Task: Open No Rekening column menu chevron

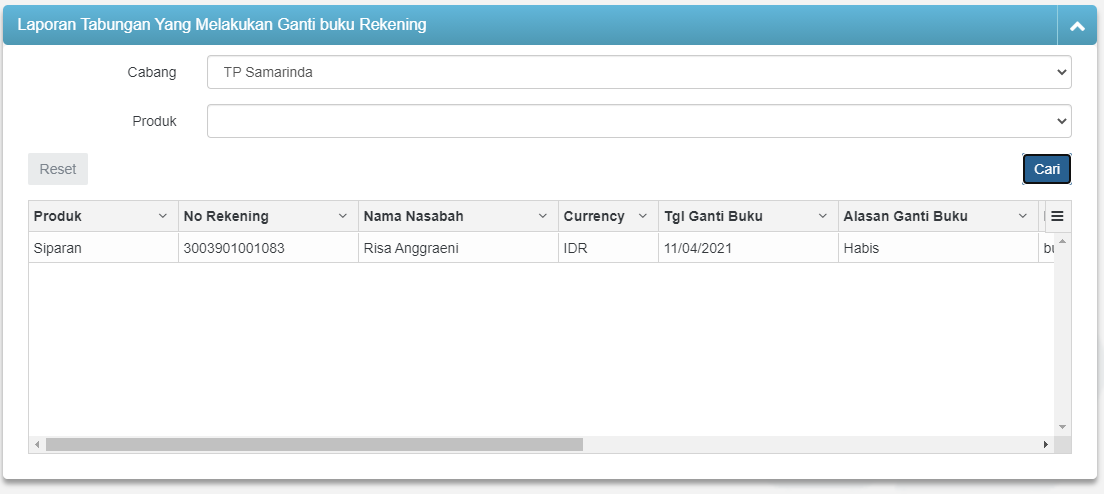Action: [x=343, y=216]
